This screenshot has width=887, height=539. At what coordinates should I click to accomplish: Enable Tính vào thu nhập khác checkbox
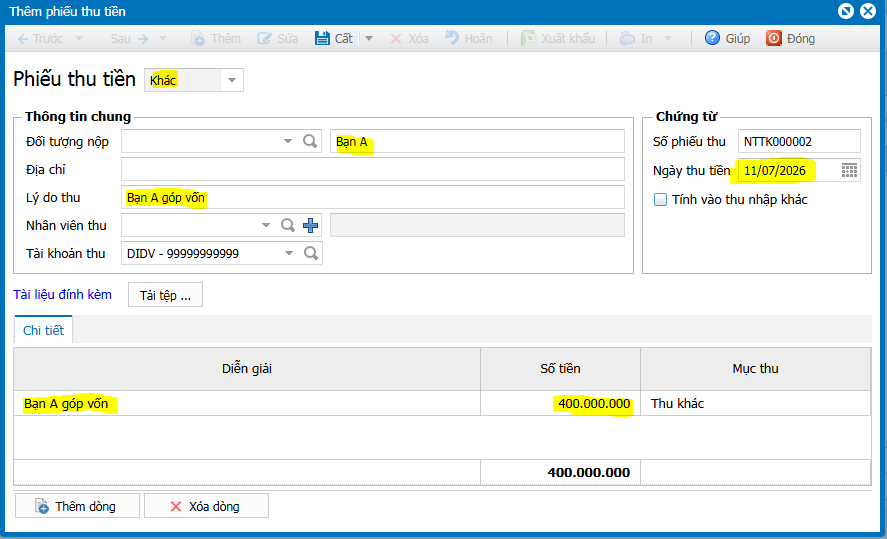click(x=660, y=199)
